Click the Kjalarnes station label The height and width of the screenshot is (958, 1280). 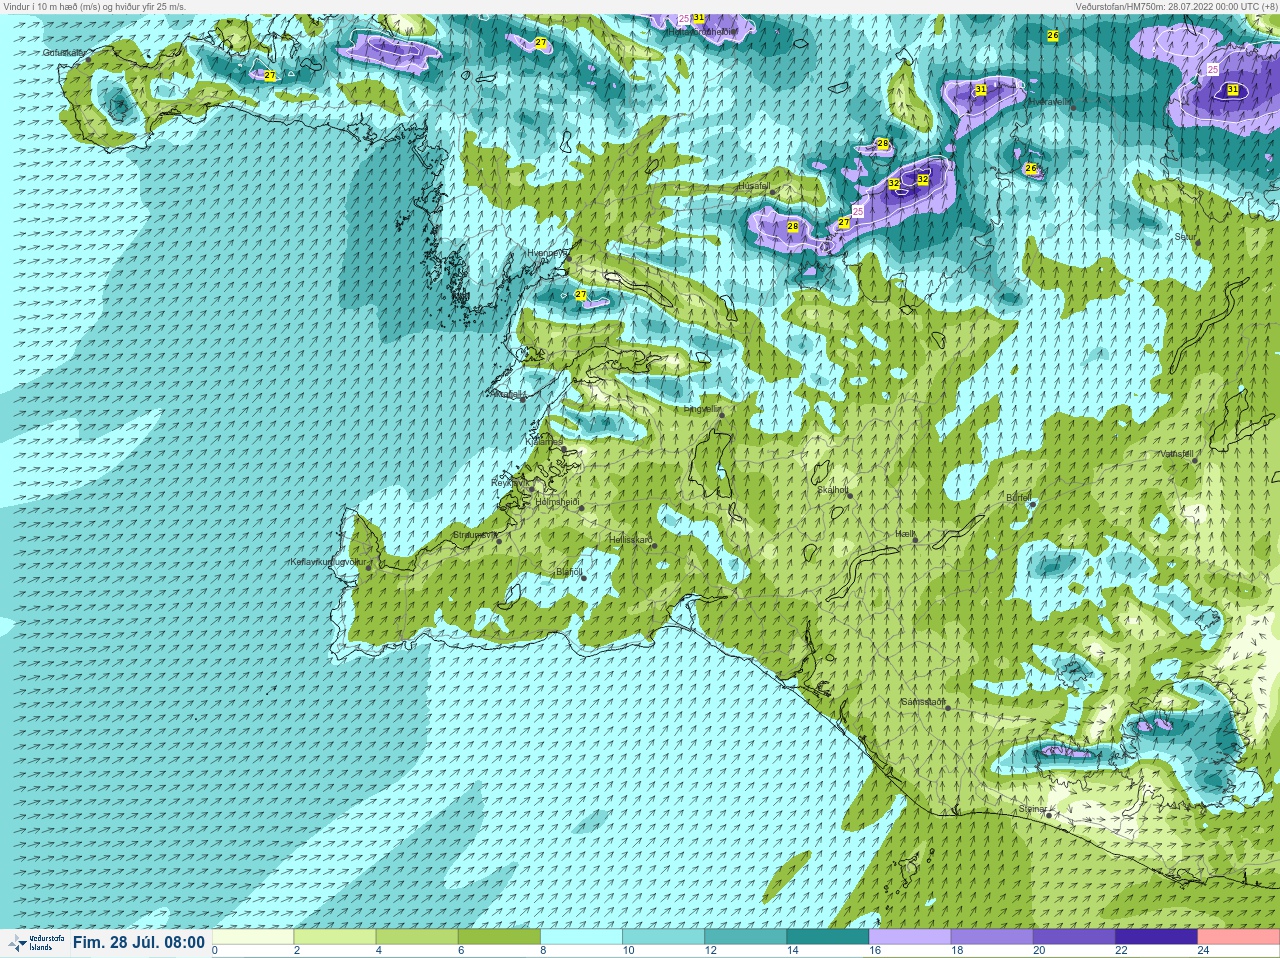545,441
